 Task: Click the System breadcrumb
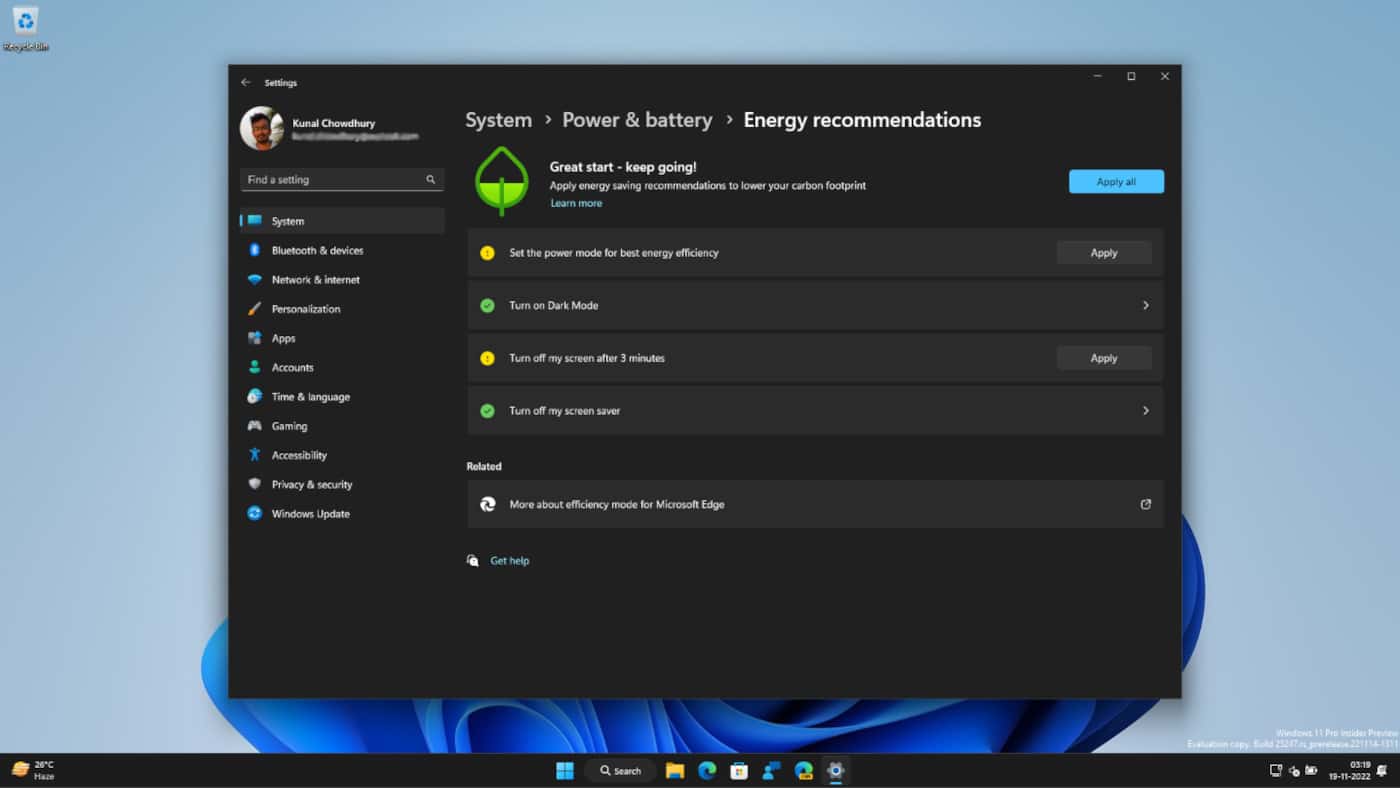pos(498,120)
